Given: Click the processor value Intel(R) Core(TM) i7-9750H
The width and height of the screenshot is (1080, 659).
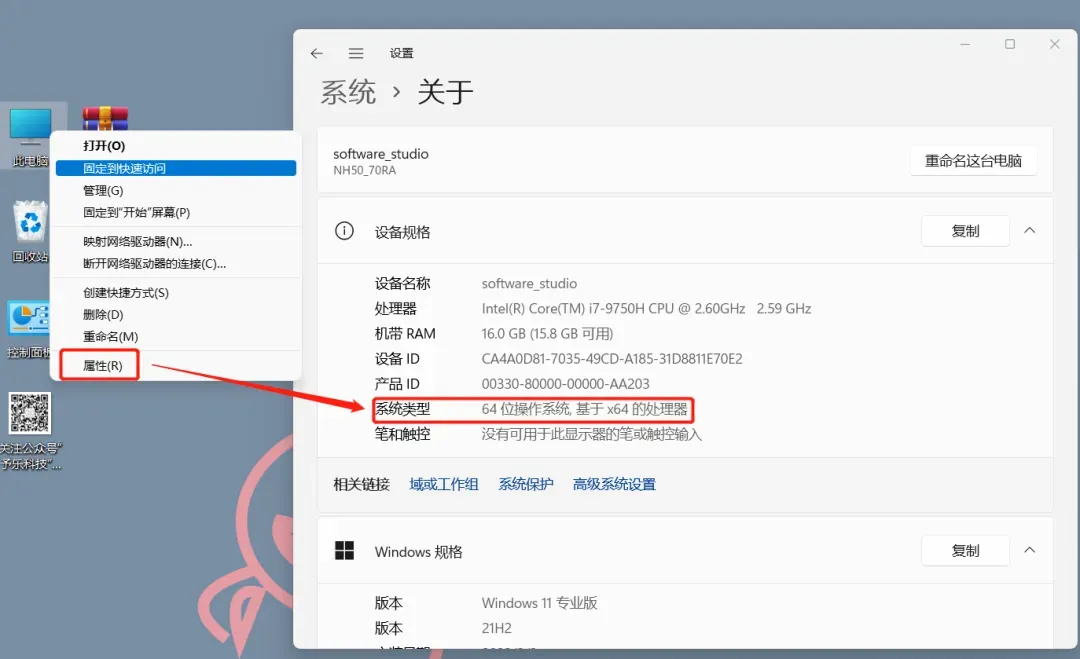Looking at the screenshot, I should coord(646,308).
